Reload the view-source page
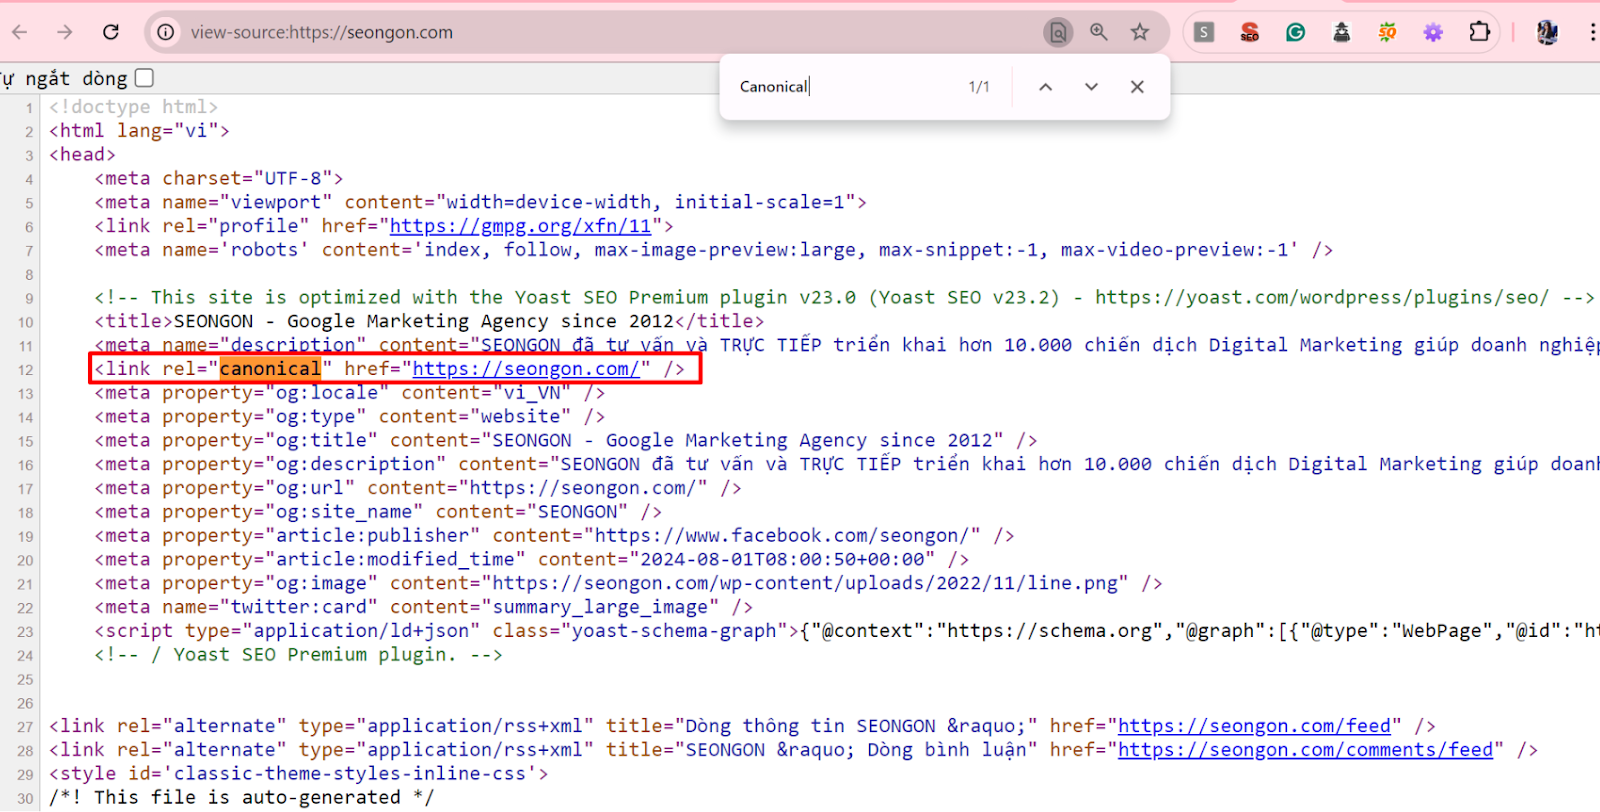 [111, 32]
